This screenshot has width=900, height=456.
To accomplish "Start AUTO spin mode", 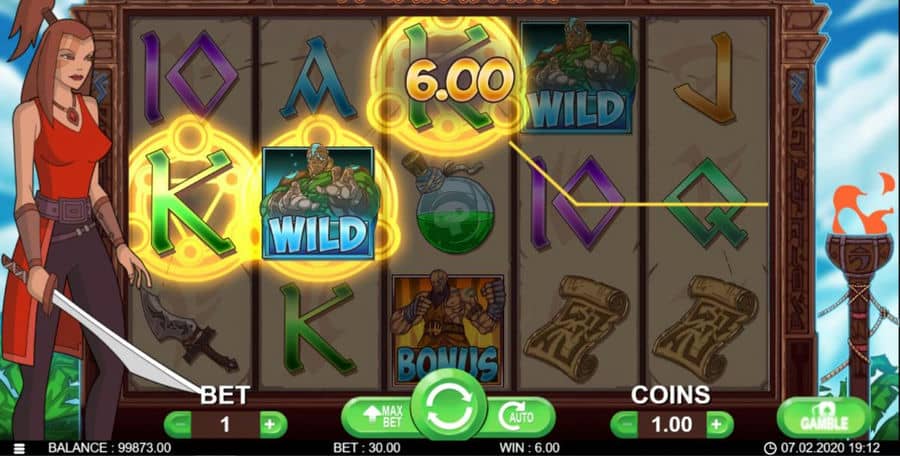I will [x=518, y=417].
